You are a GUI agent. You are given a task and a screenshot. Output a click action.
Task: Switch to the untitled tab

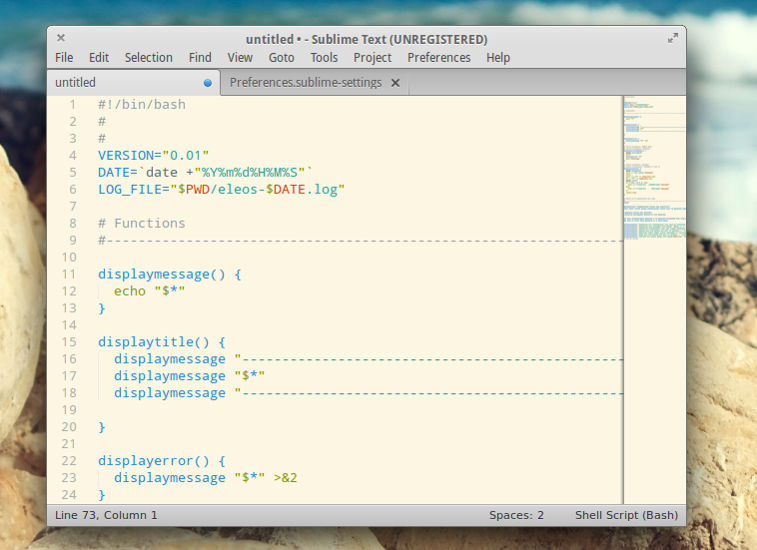(x=133, y=83)
